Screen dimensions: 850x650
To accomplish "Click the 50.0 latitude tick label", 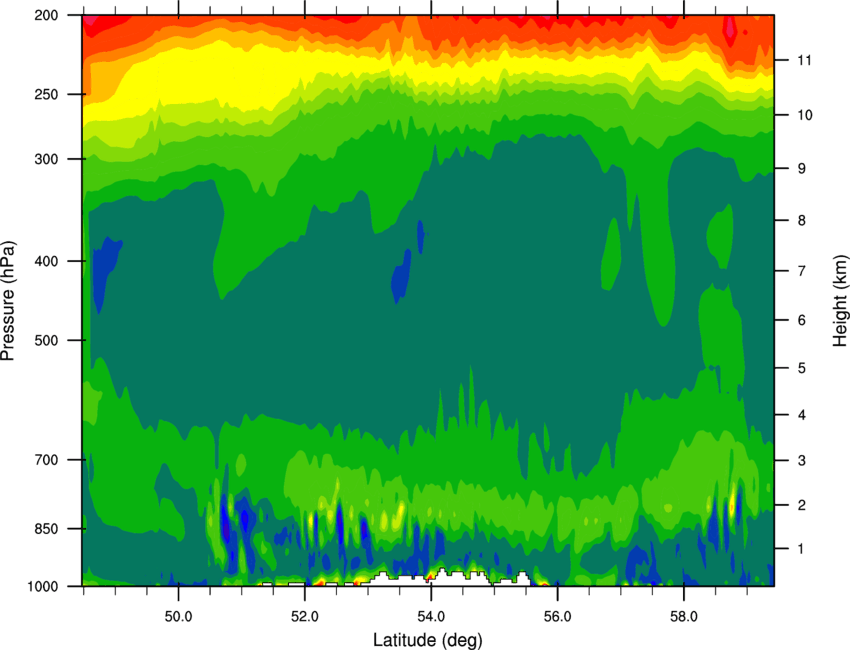I will coord(178,617).
